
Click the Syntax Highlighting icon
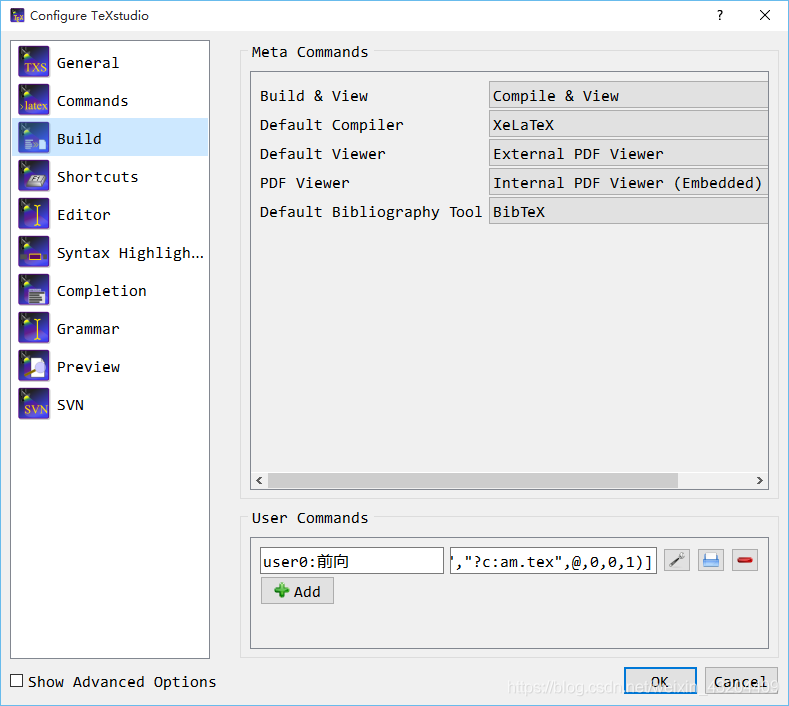click(x=34, y=252)
